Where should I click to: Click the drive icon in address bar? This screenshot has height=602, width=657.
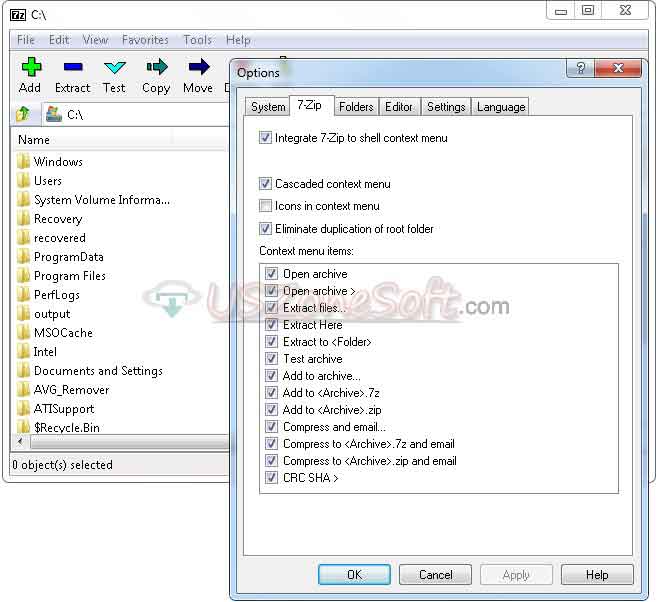pos(54,114)
